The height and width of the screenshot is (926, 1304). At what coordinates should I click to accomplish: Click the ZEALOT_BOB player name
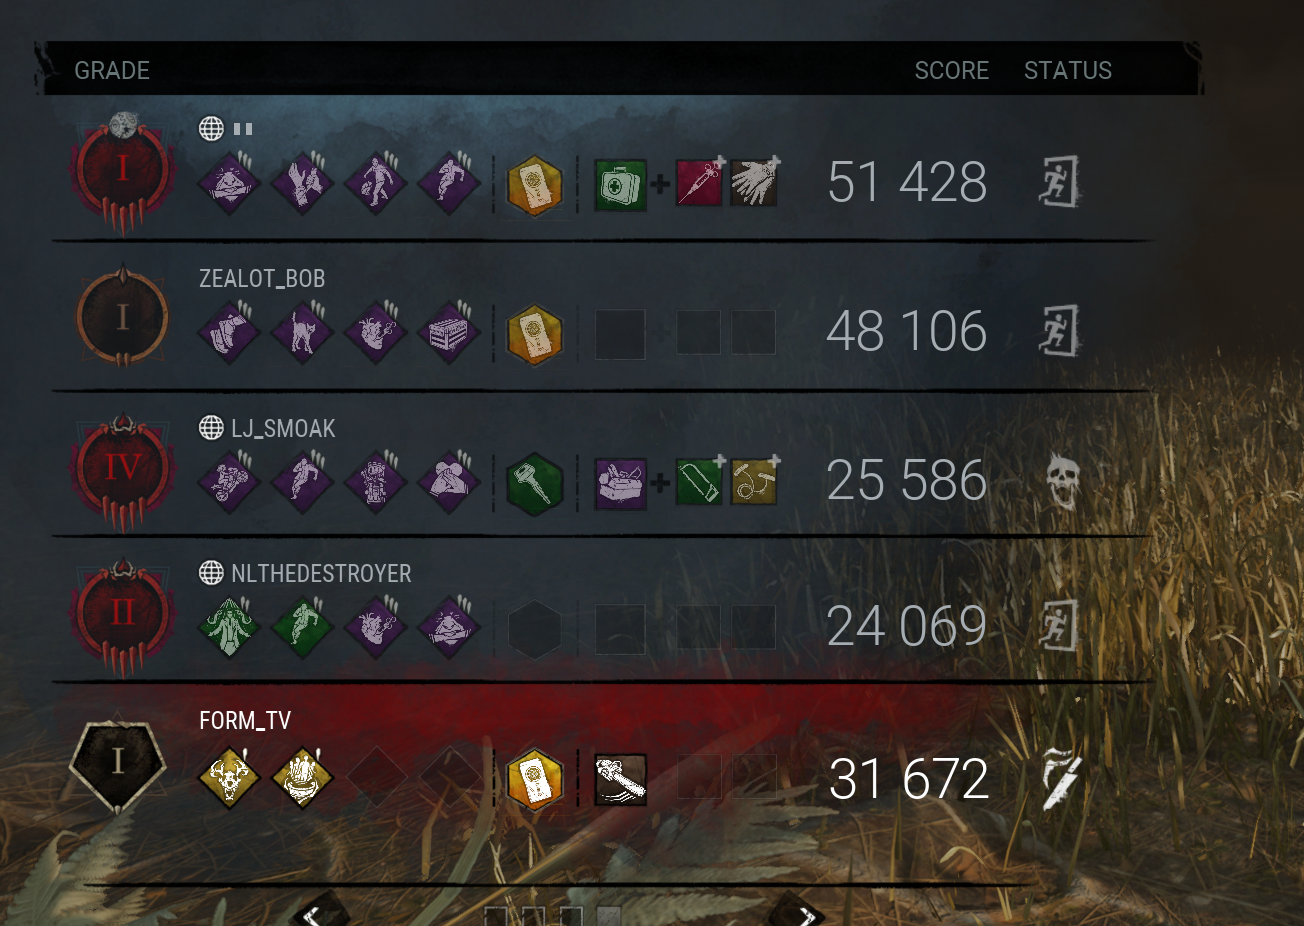click(262, 279)
